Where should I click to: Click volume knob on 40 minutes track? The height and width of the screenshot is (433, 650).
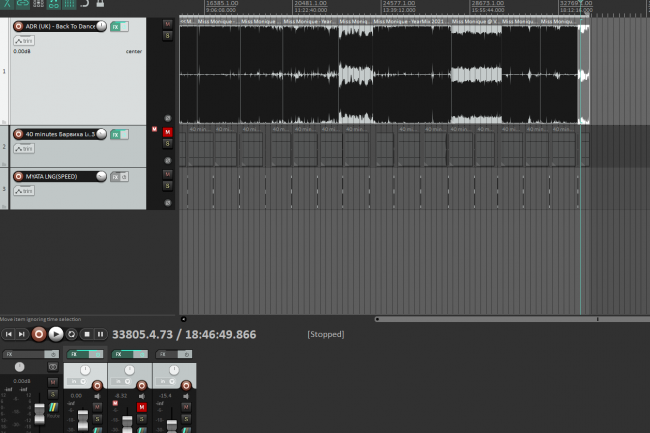[101, 134]
